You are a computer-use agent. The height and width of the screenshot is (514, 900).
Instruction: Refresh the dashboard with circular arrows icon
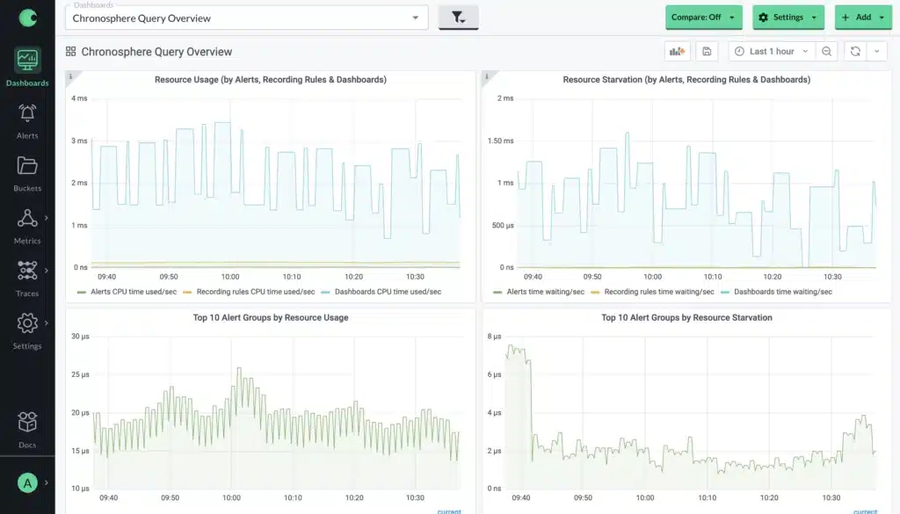855,52
